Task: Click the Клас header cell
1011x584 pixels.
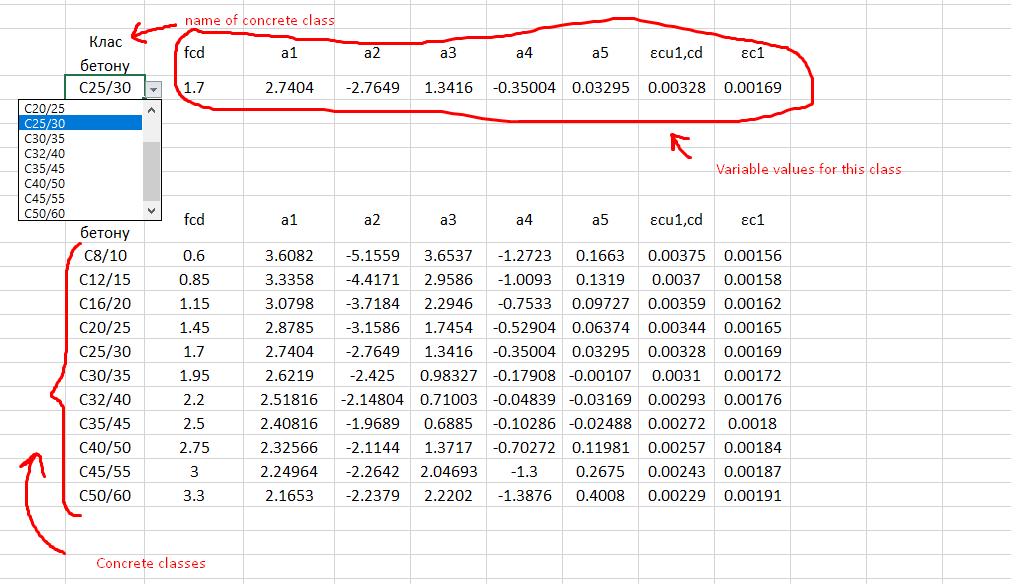Action: [x=105, y=42]
